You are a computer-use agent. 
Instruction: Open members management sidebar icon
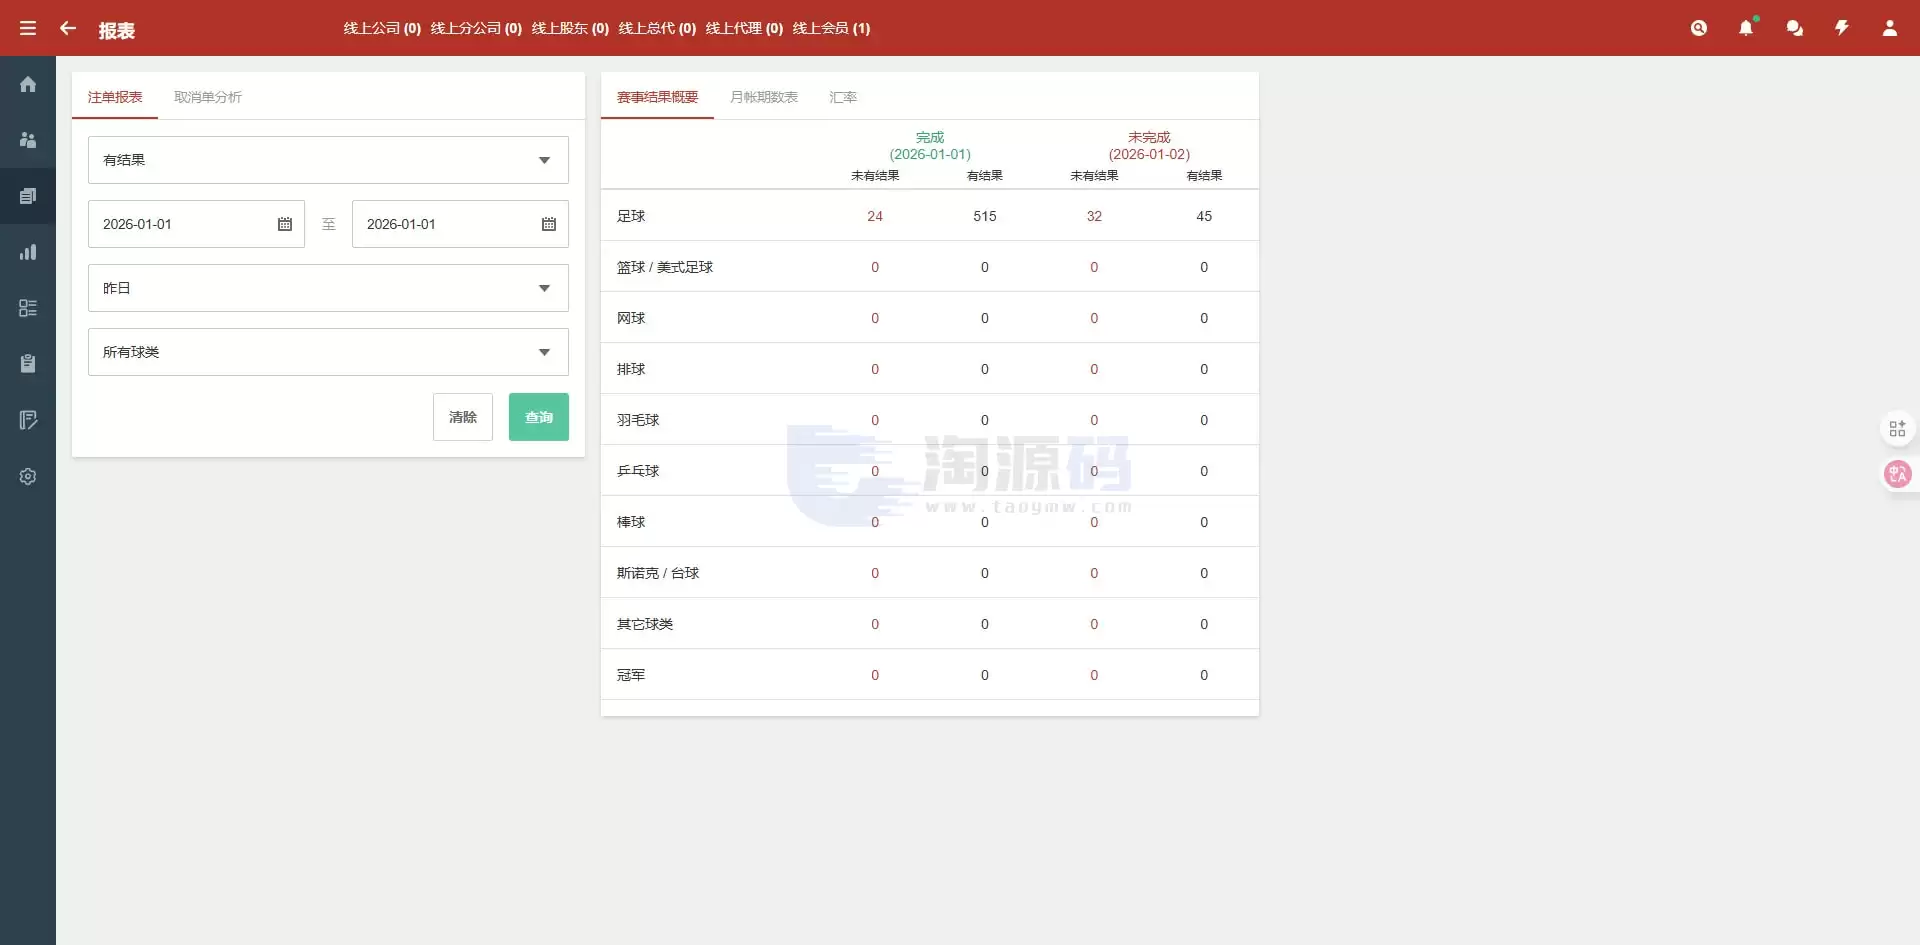tap(28, 140)
